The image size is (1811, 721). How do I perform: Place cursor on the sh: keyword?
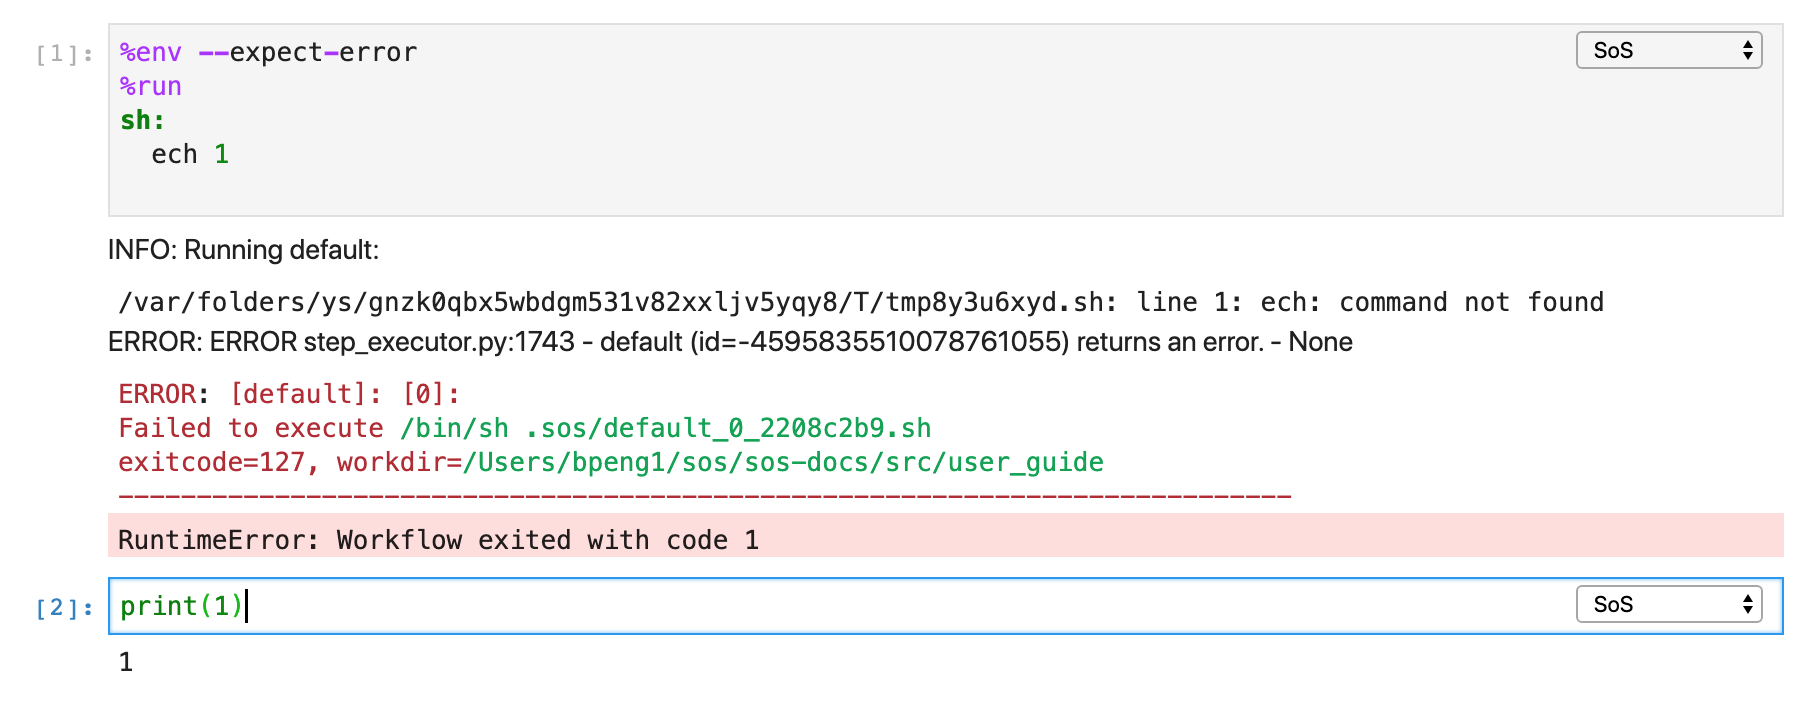pyautogui.click(x=140, y=120)
